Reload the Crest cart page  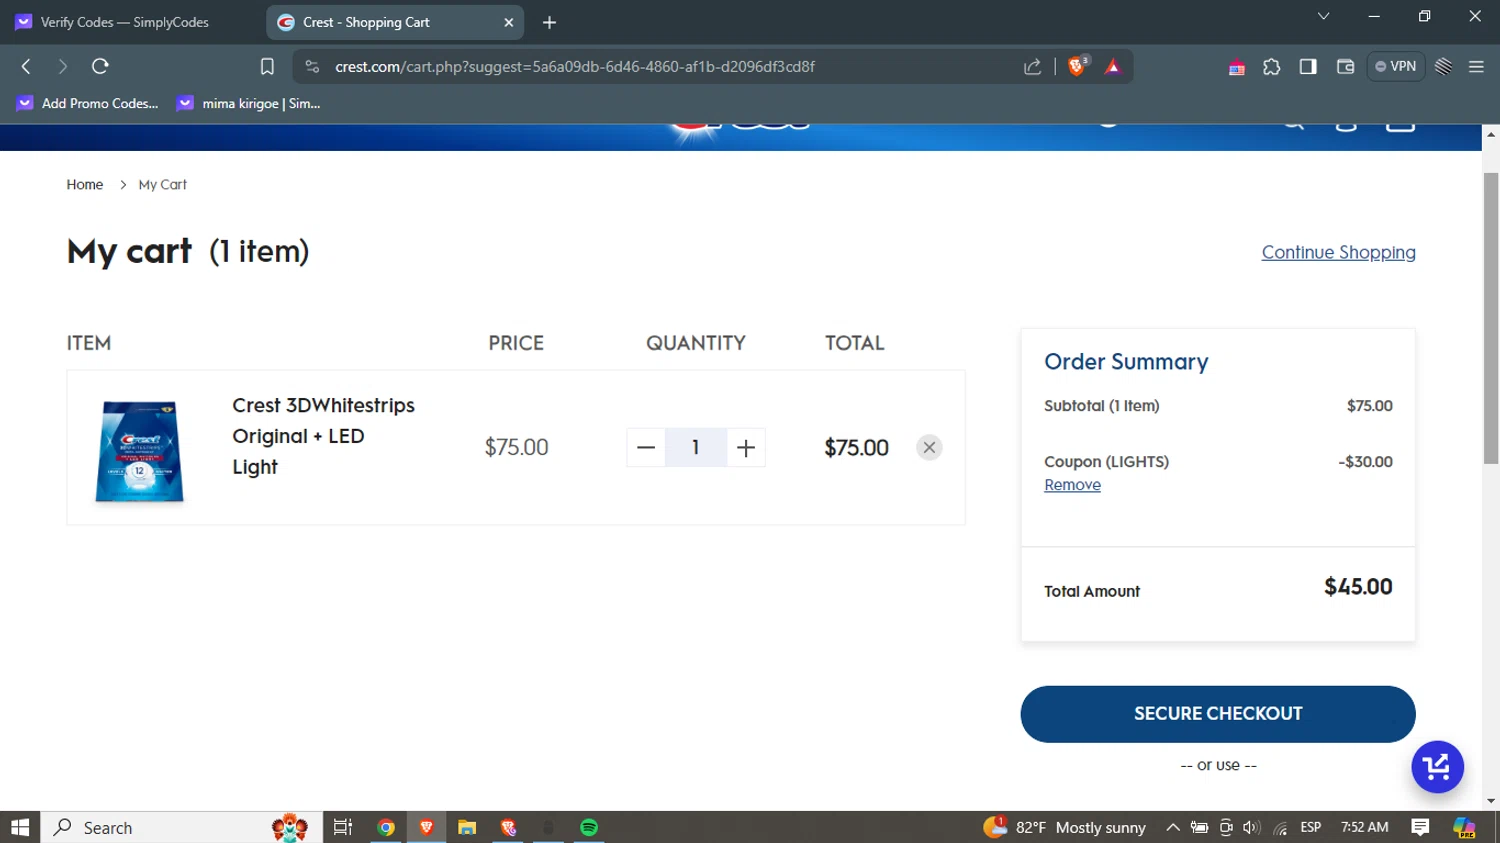click(x=100, y=66)
